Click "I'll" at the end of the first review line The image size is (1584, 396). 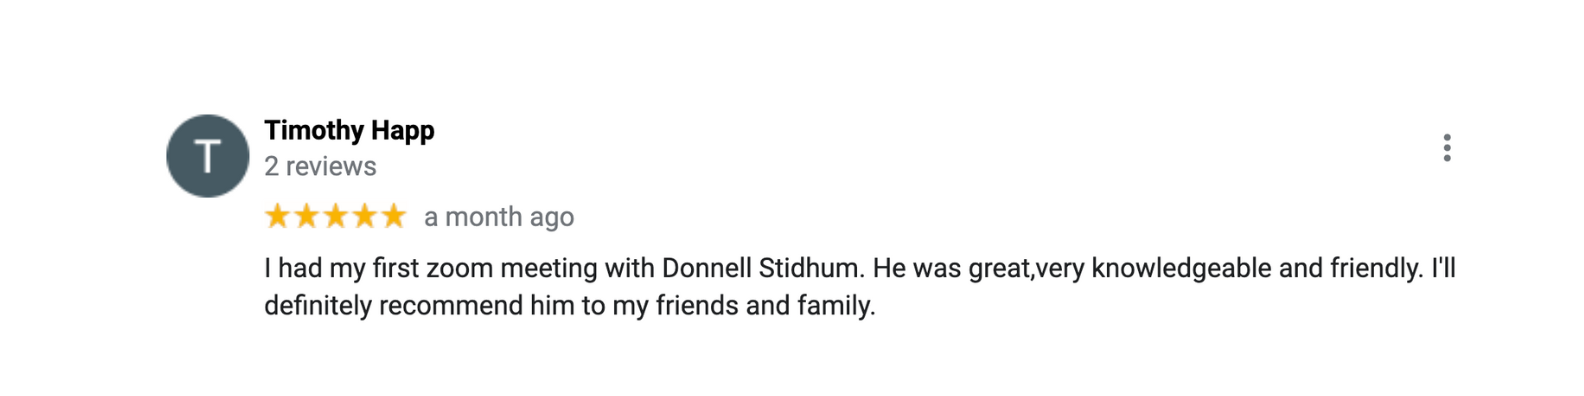point(1443,268)
